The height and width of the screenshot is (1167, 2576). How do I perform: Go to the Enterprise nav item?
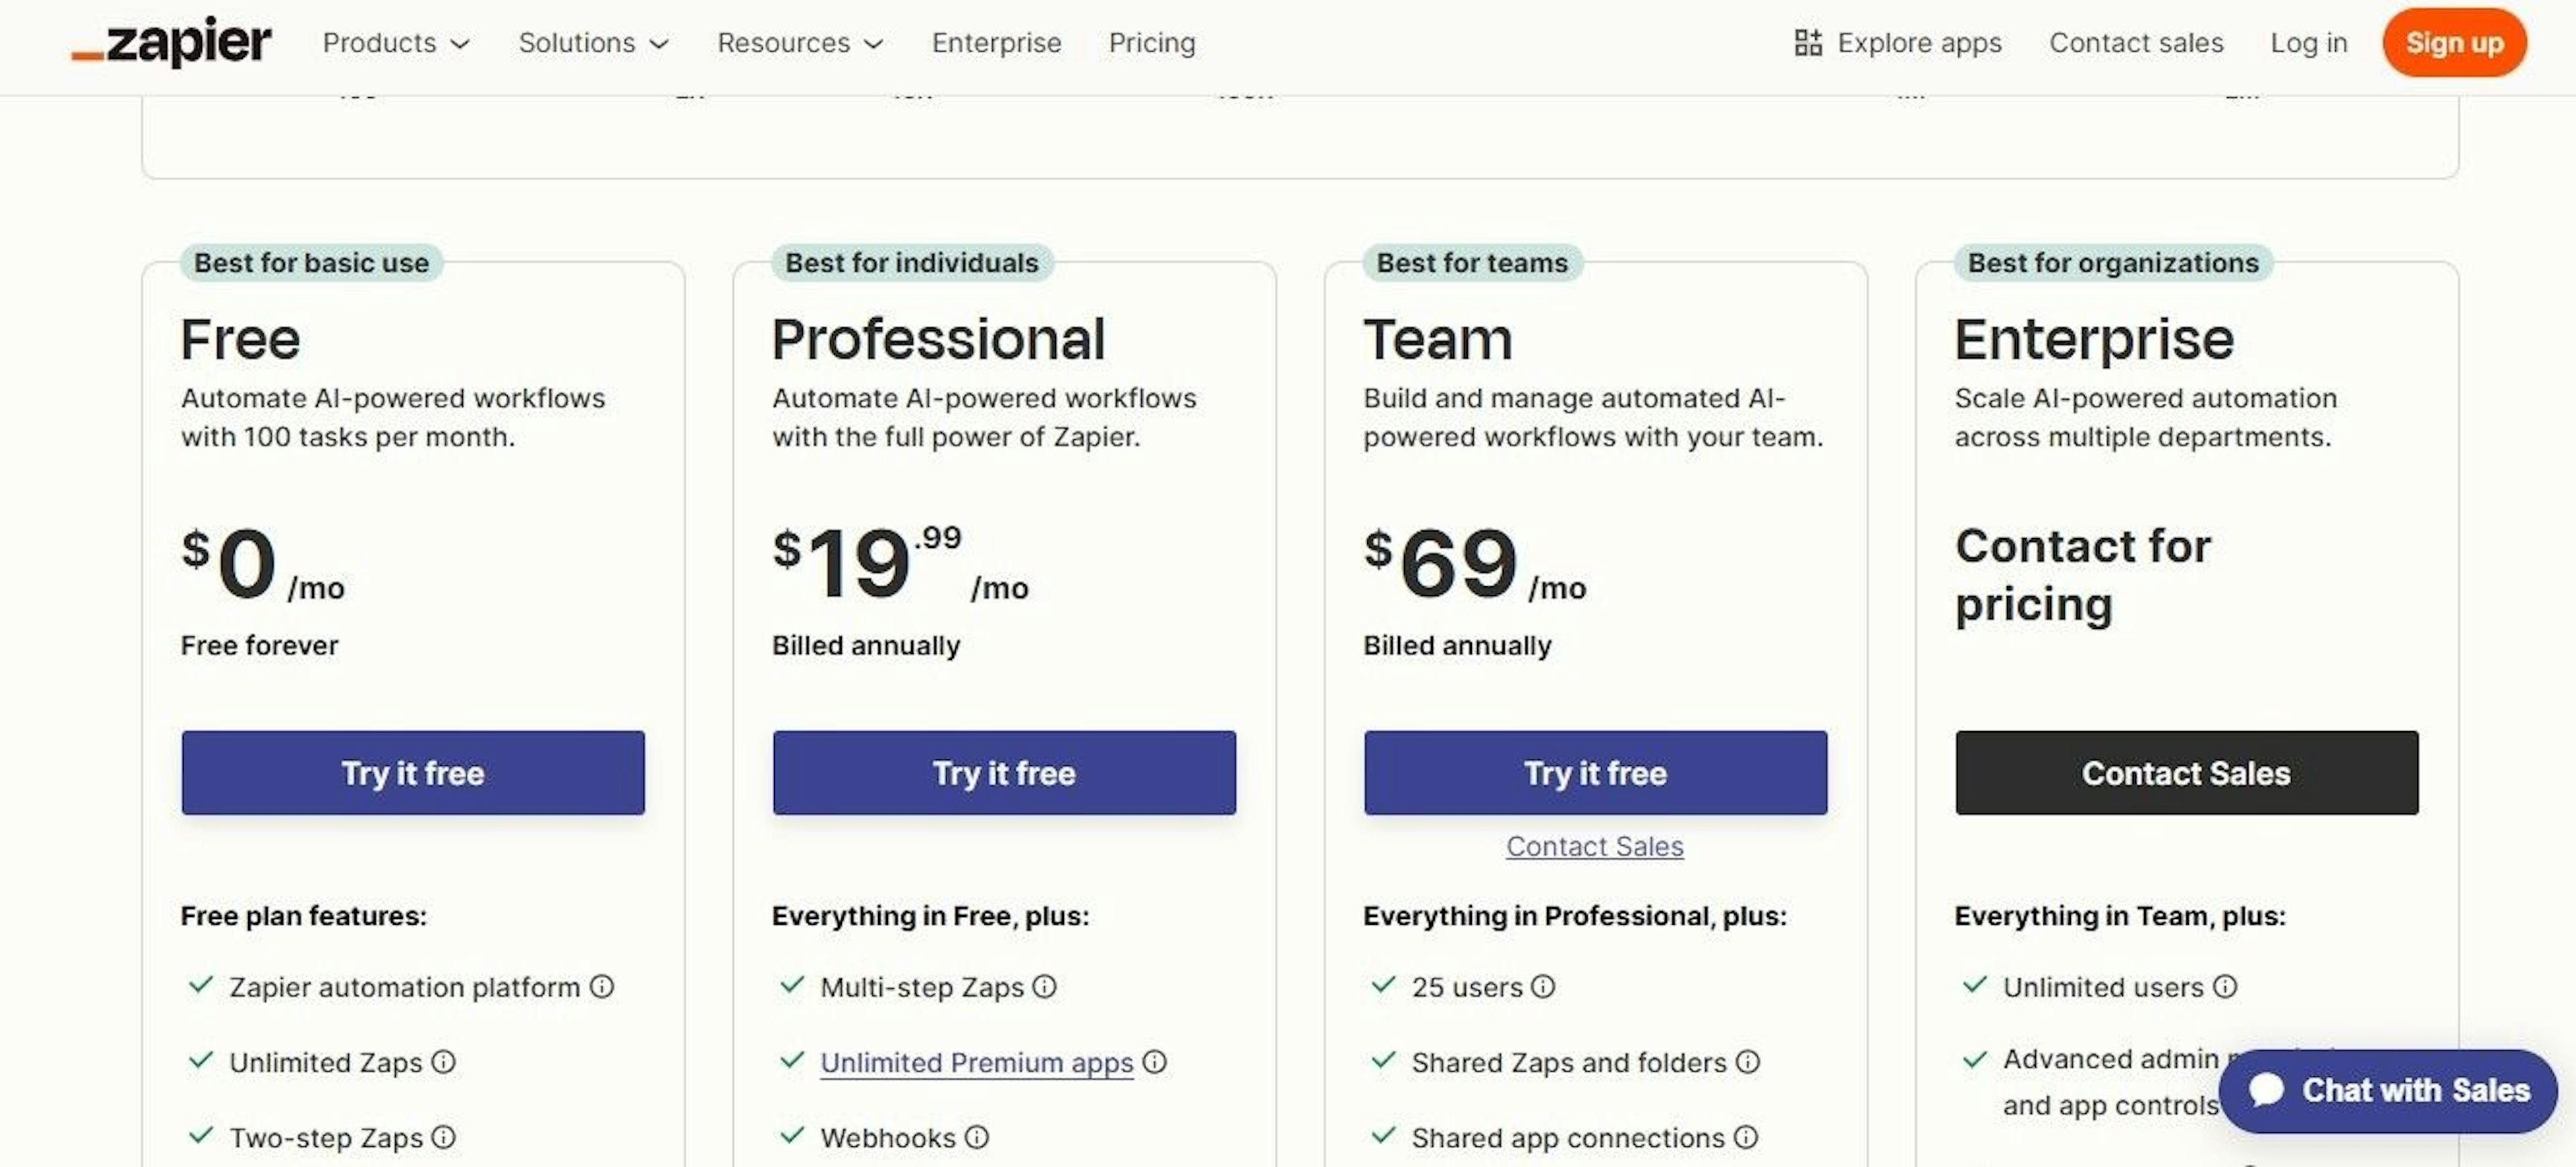coord(996,43)
